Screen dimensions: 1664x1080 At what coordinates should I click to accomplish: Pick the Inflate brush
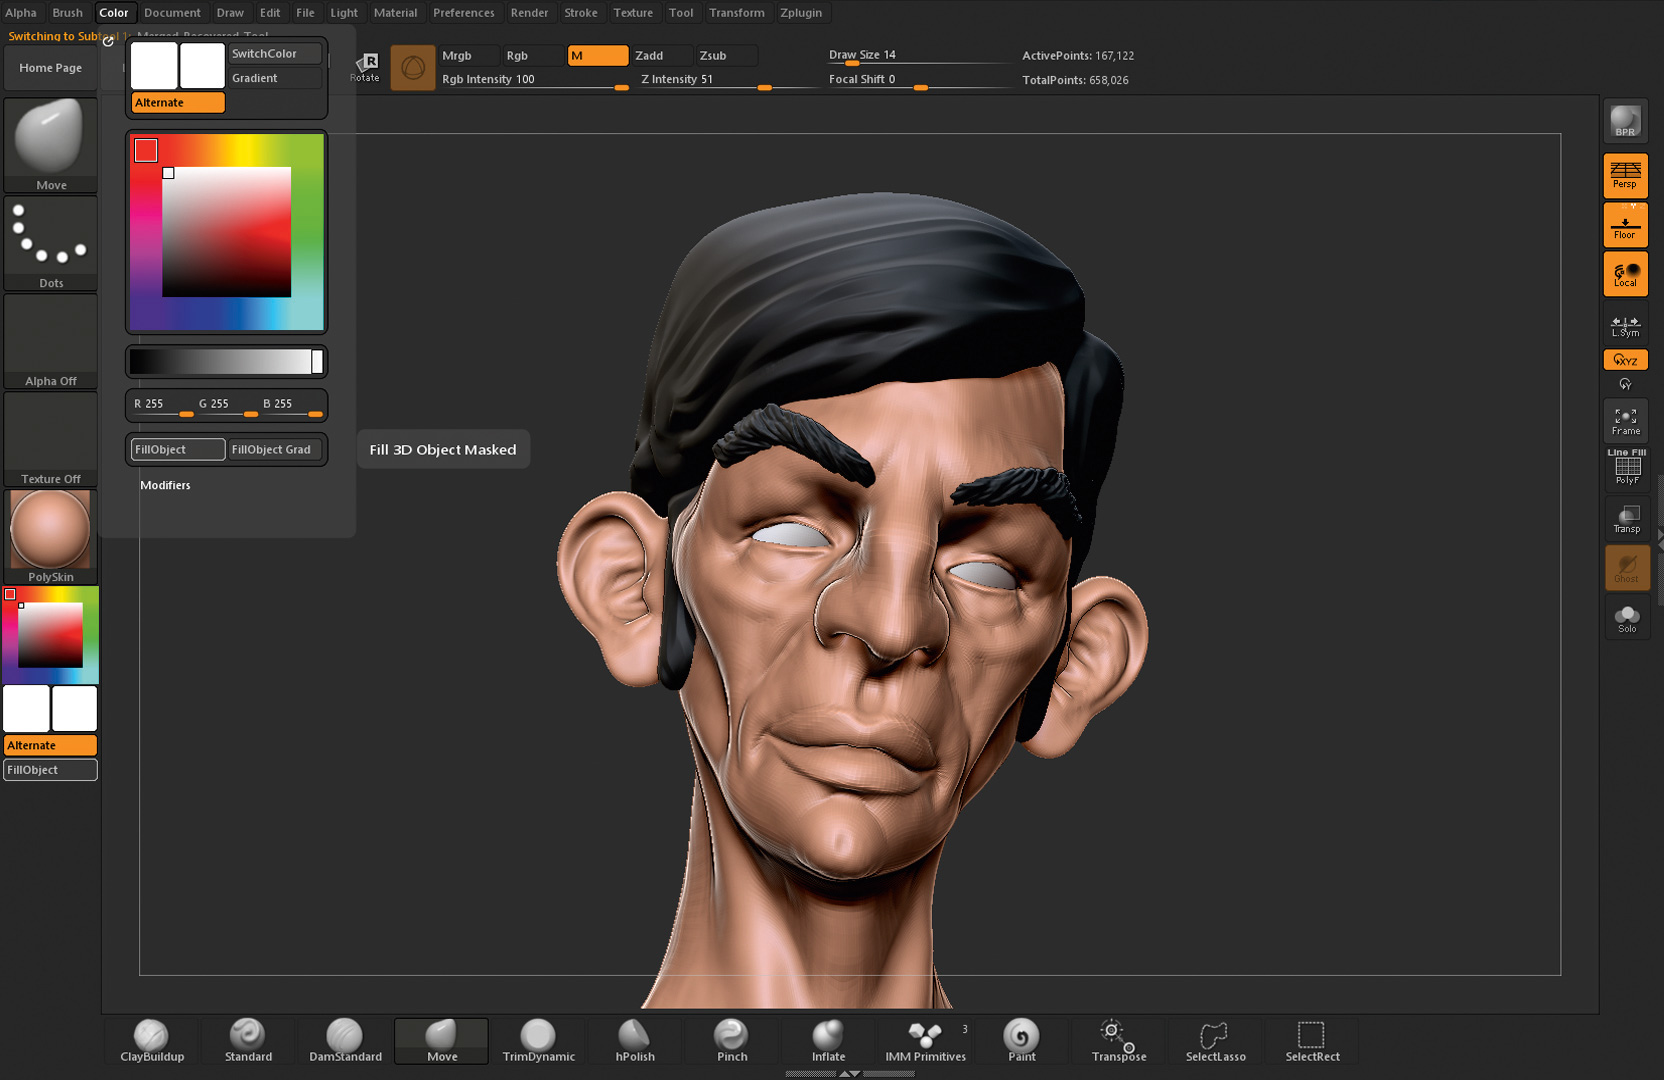click(x=828, y=1040)
